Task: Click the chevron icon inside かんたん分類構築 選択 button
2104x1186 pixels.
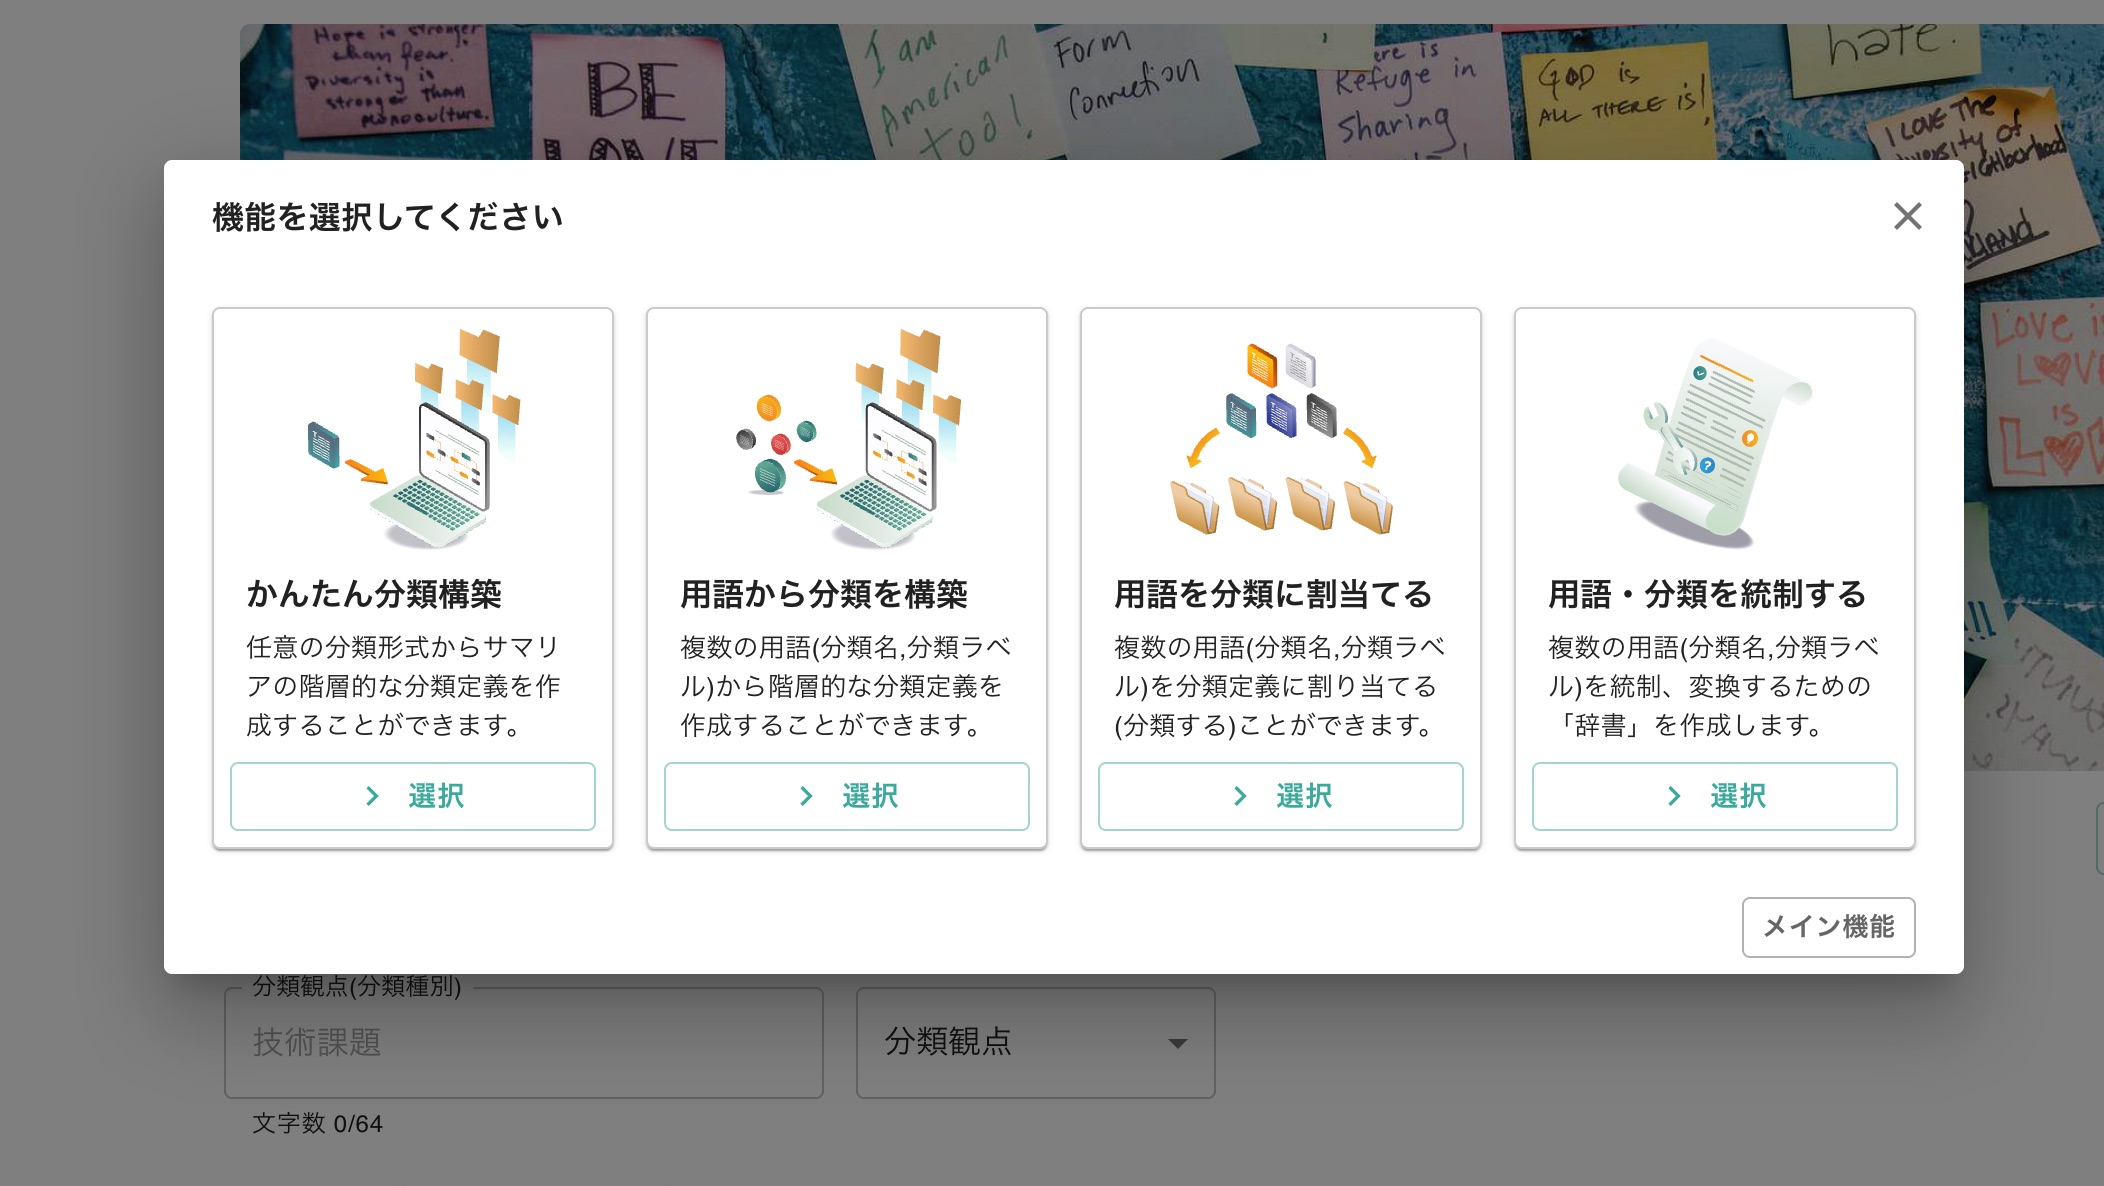Action: click(x=373, y=796)
